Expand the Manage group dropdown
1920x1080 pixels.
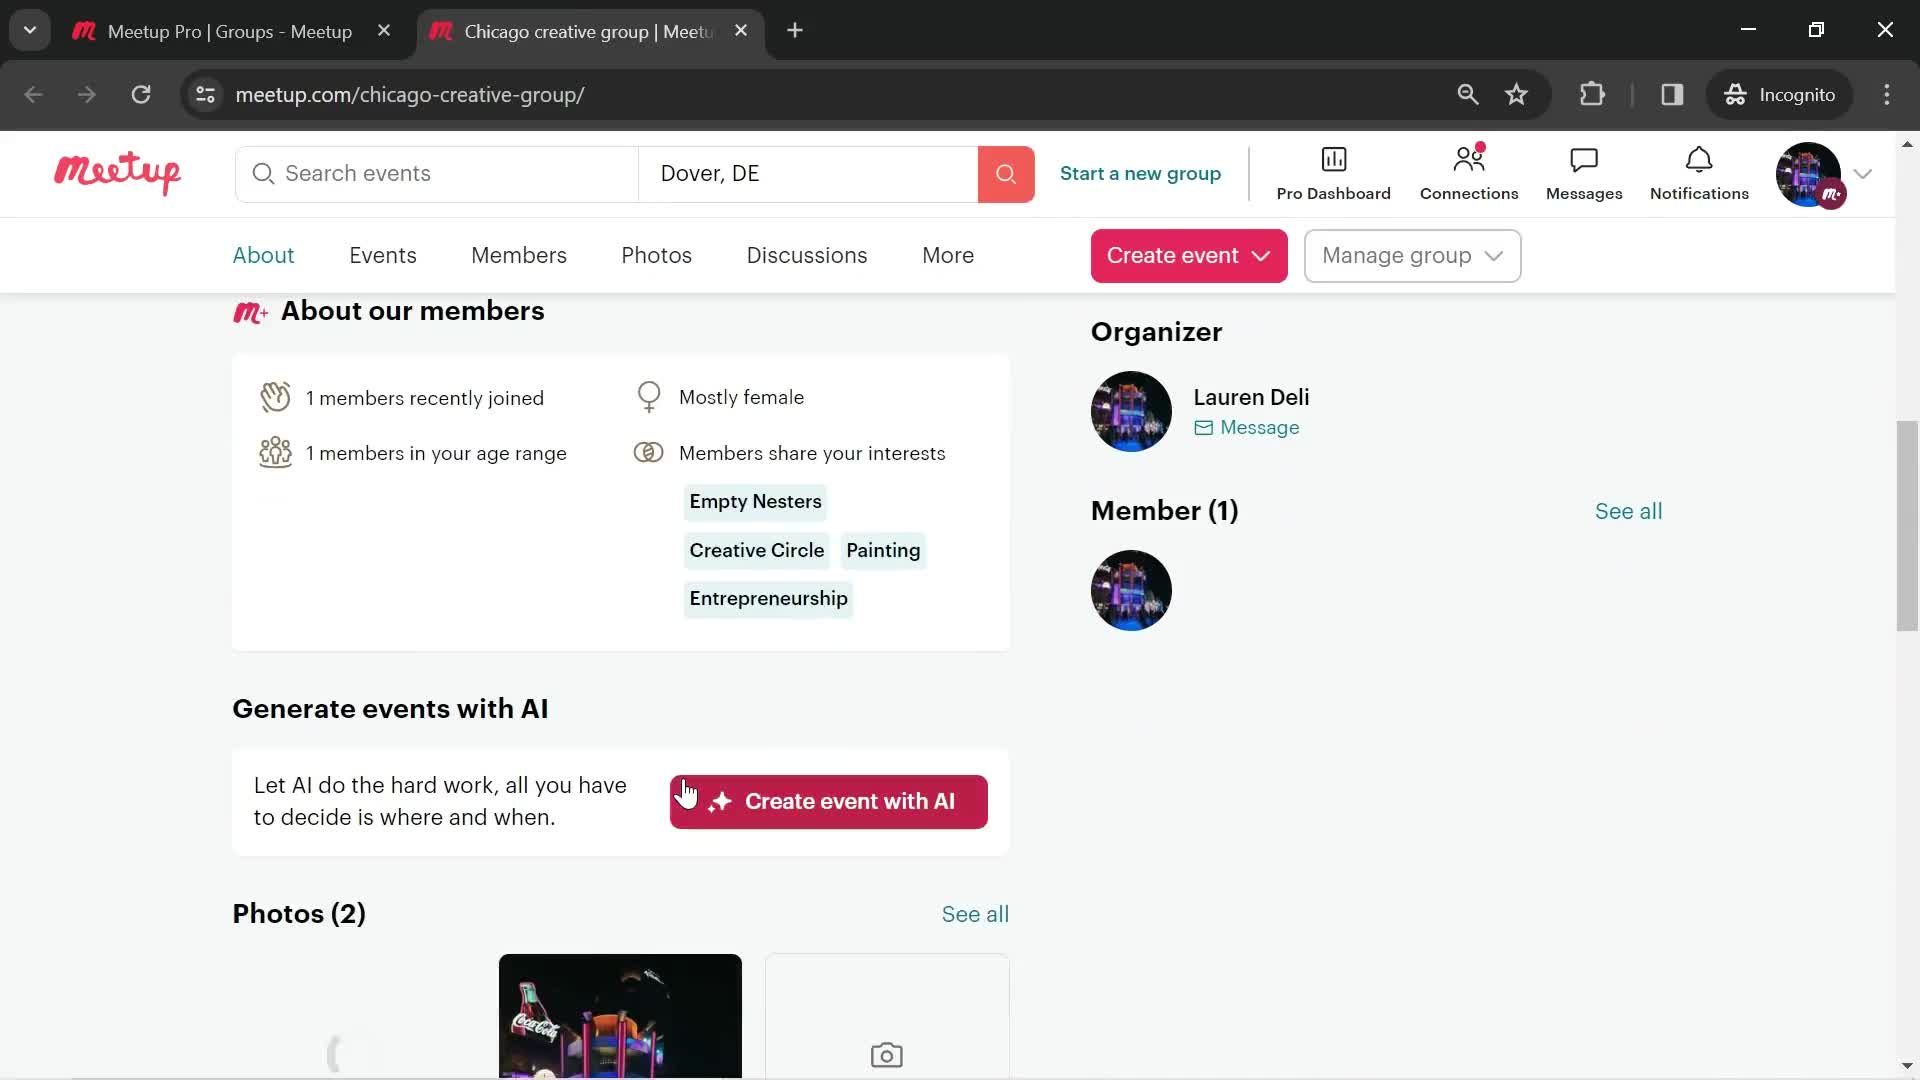click(1412, 256)
